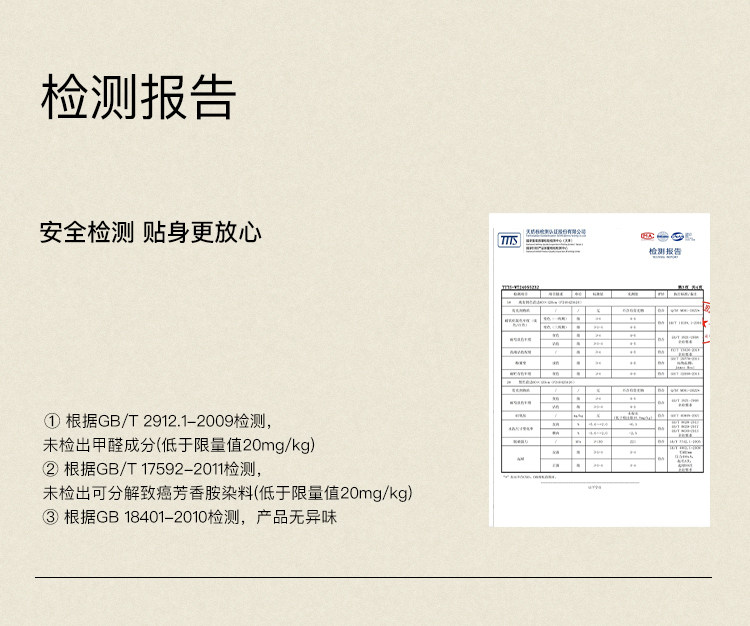Click the red stamp on the report edge
Viewport: 750px width, 626px height.
[x=706, y=322]
